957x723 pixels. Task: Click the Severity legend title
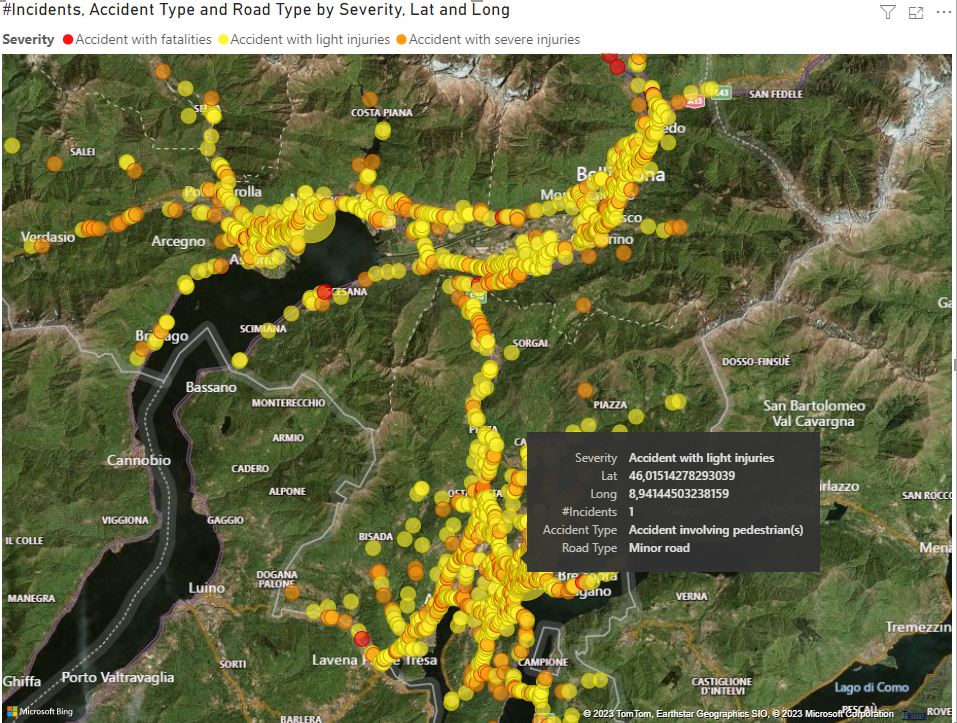coord(28,40)
